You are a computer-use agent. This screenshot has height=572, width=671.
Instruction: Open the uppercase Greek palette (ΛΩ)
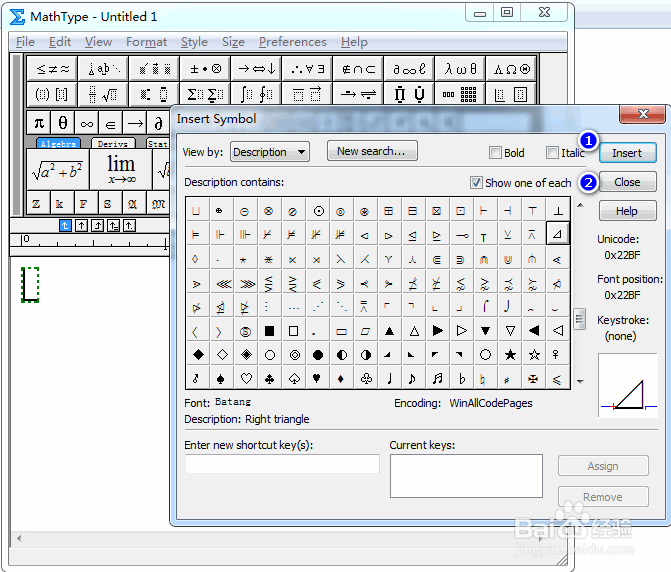[x=511, y=68]
